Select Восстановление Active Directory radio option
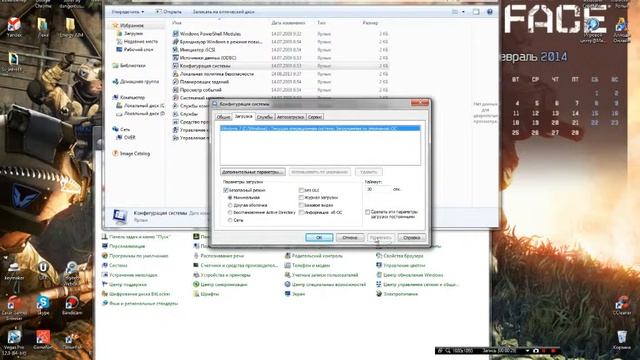Image resolution: width=640 pixels, height=360 pixels. click(230, 213)
